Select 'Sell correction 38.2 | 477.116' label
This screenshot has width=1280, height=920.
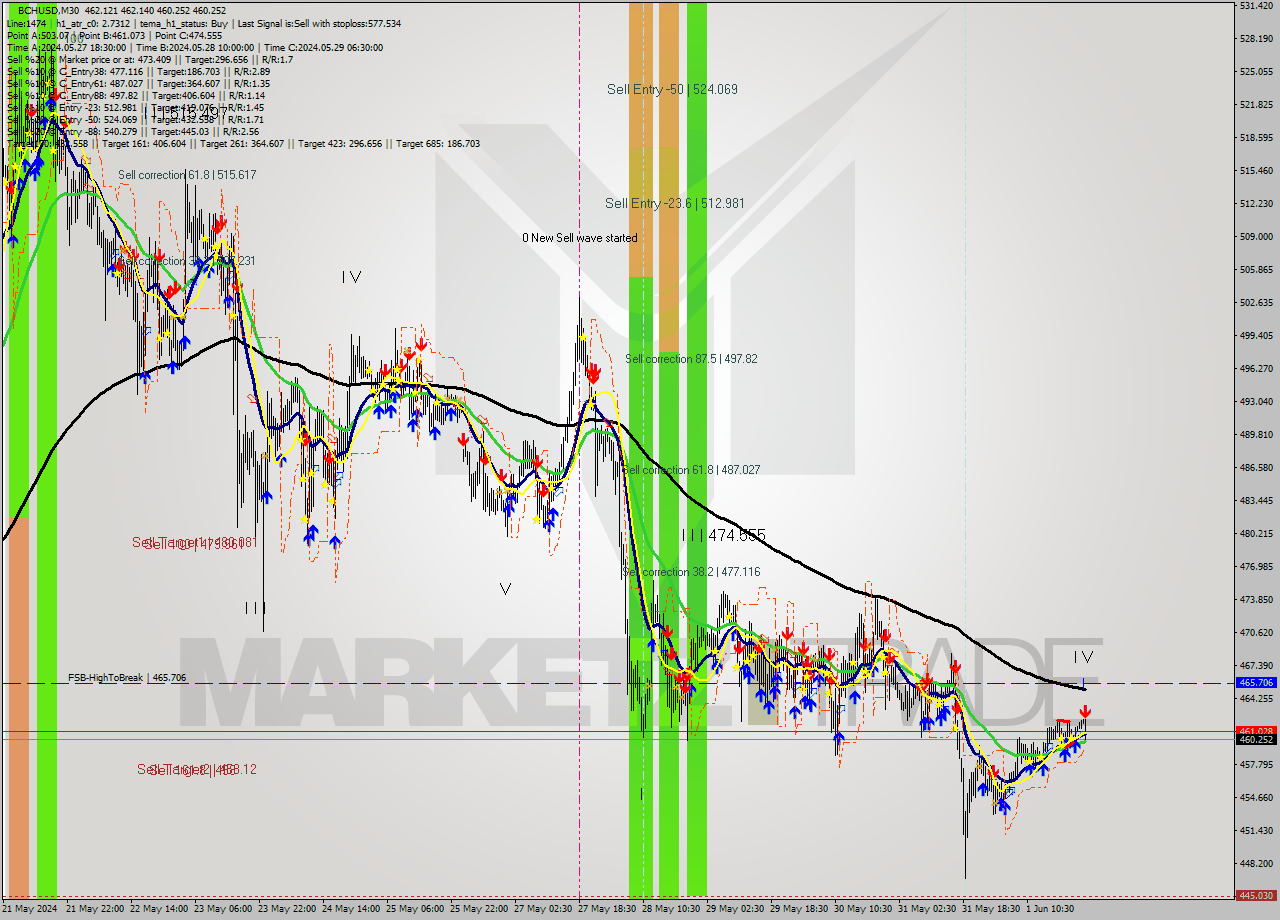692,572
